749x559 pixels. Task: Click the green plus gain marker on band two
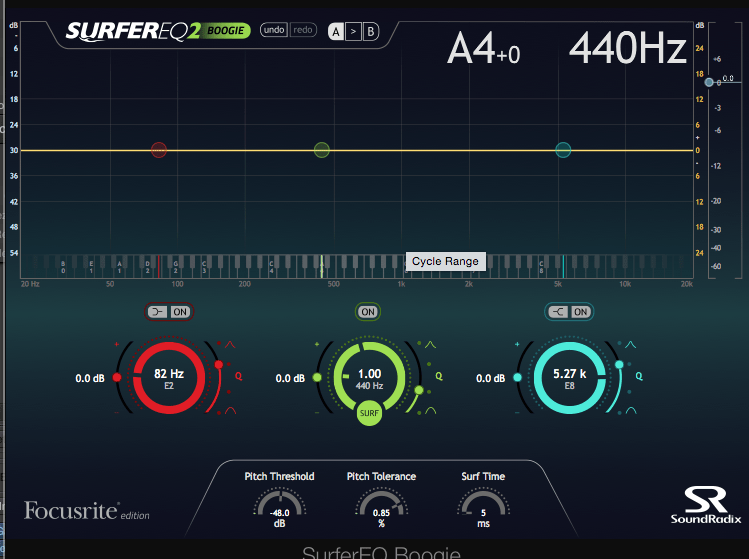(317, 344)
